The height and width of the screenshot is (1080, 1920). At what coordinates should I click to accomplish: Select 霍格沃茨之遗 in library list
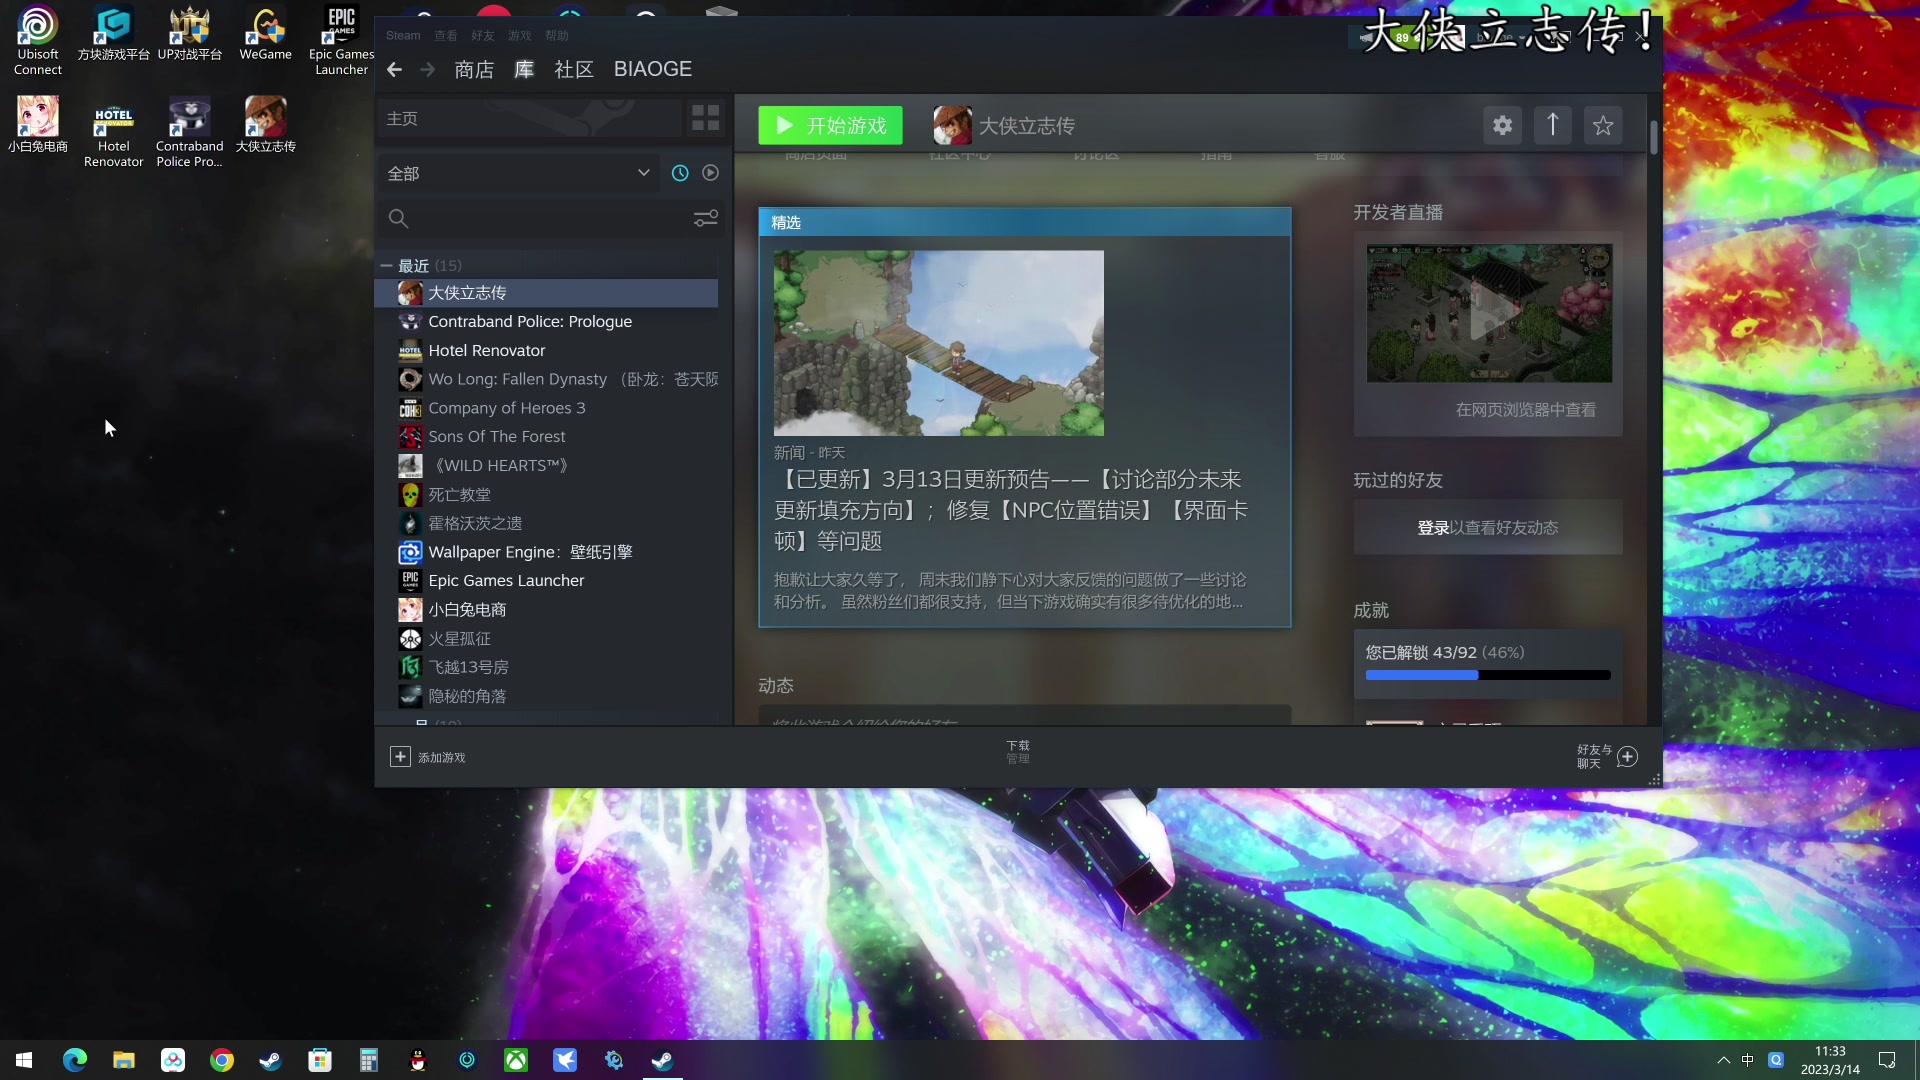[547, 523]
